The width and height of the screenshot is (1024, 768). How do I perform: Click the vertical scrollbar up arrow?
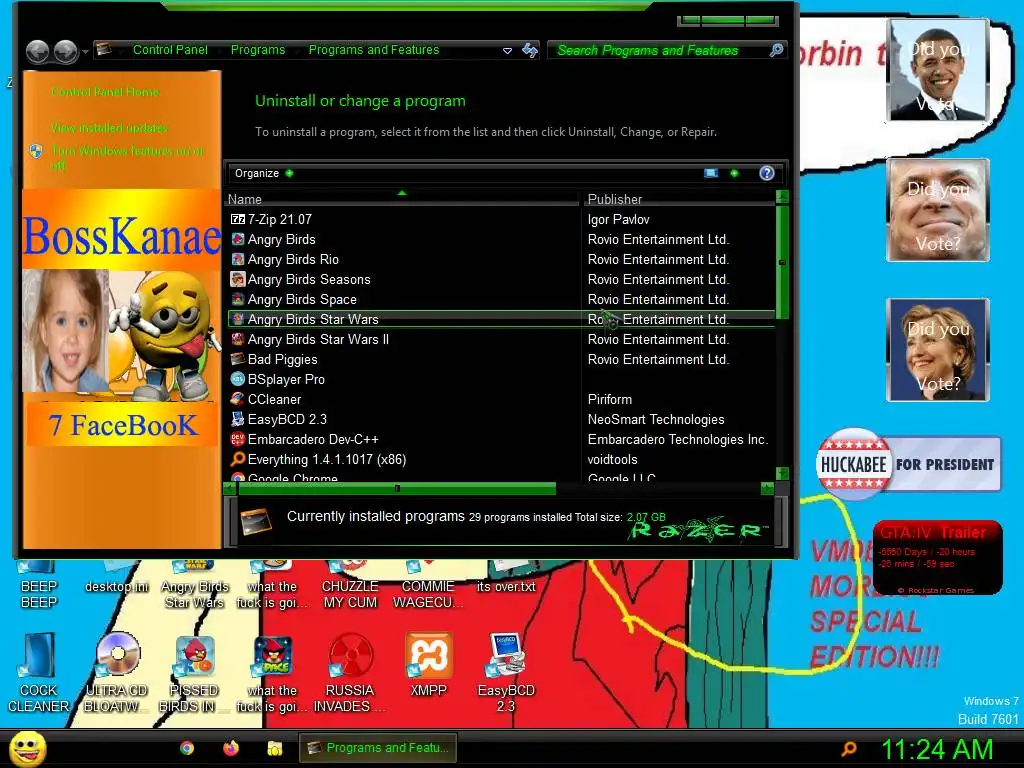click(x=782, y=197)
